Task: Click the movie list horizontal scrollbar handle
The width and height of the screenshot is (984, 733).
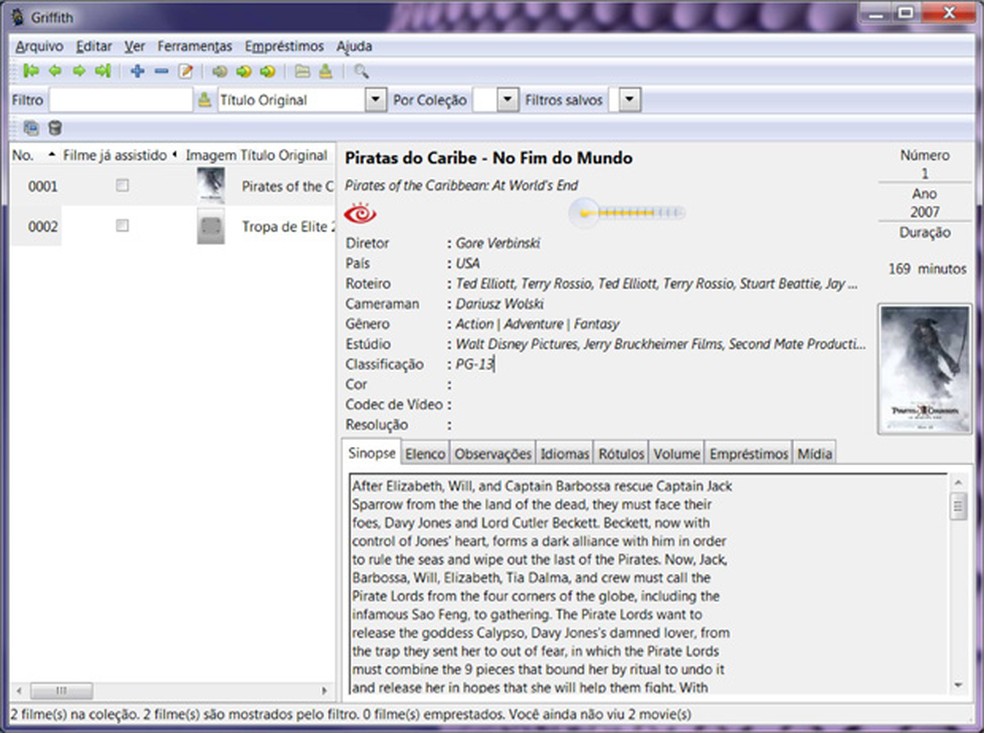Action: tap(62, 690)
